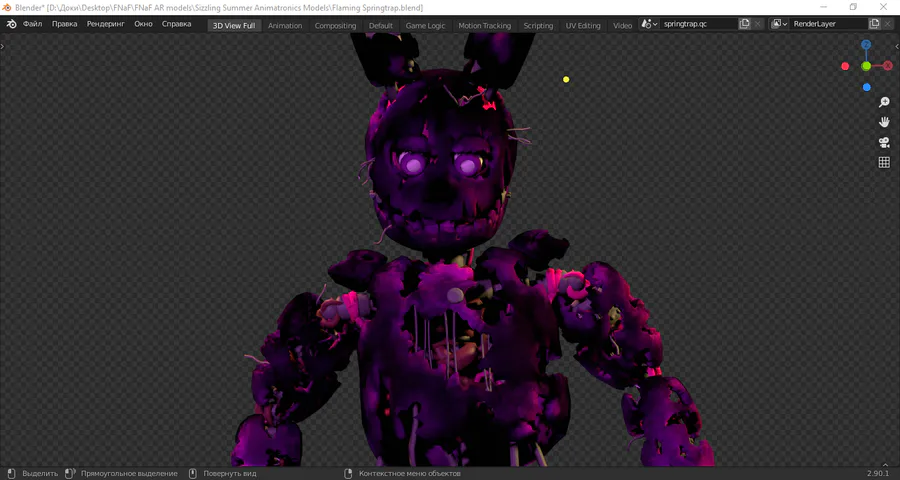Click the yellow light point in viewport
The height and width of the screenshot is (480, 900).
(566, 79)
